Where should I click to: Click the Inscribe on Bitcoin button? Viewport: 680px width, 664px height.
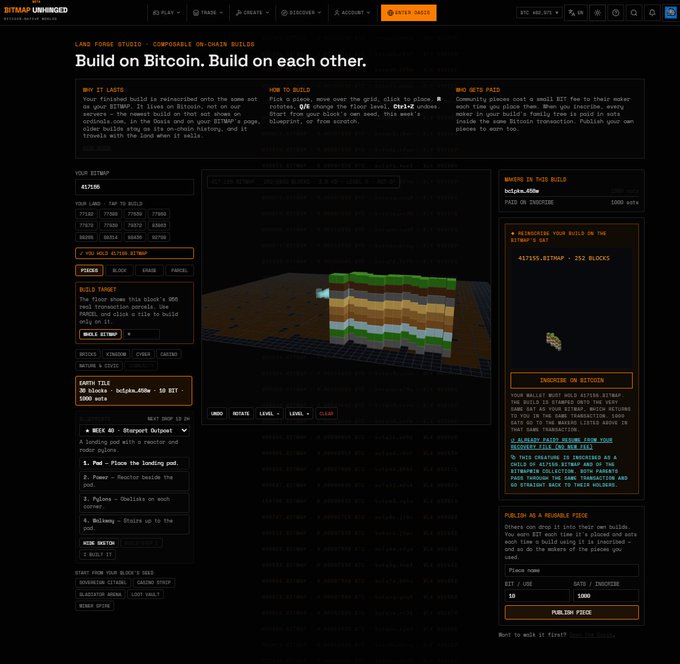(571, 380)
